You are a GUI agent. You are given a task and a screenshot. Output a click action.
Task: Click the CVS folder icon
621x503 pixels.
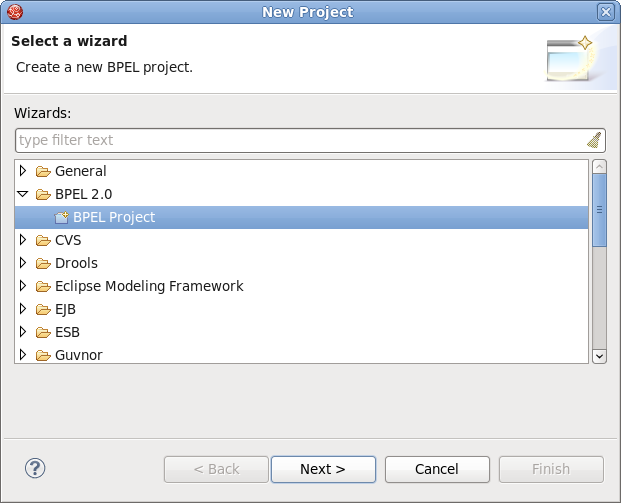43,240
